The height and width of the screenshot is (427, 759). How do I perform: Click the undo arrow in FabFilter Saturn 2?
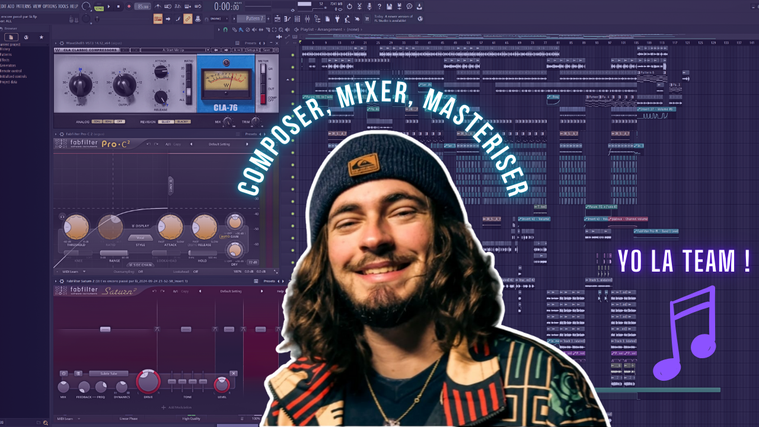pyautogui.click(x=154, y=291)
